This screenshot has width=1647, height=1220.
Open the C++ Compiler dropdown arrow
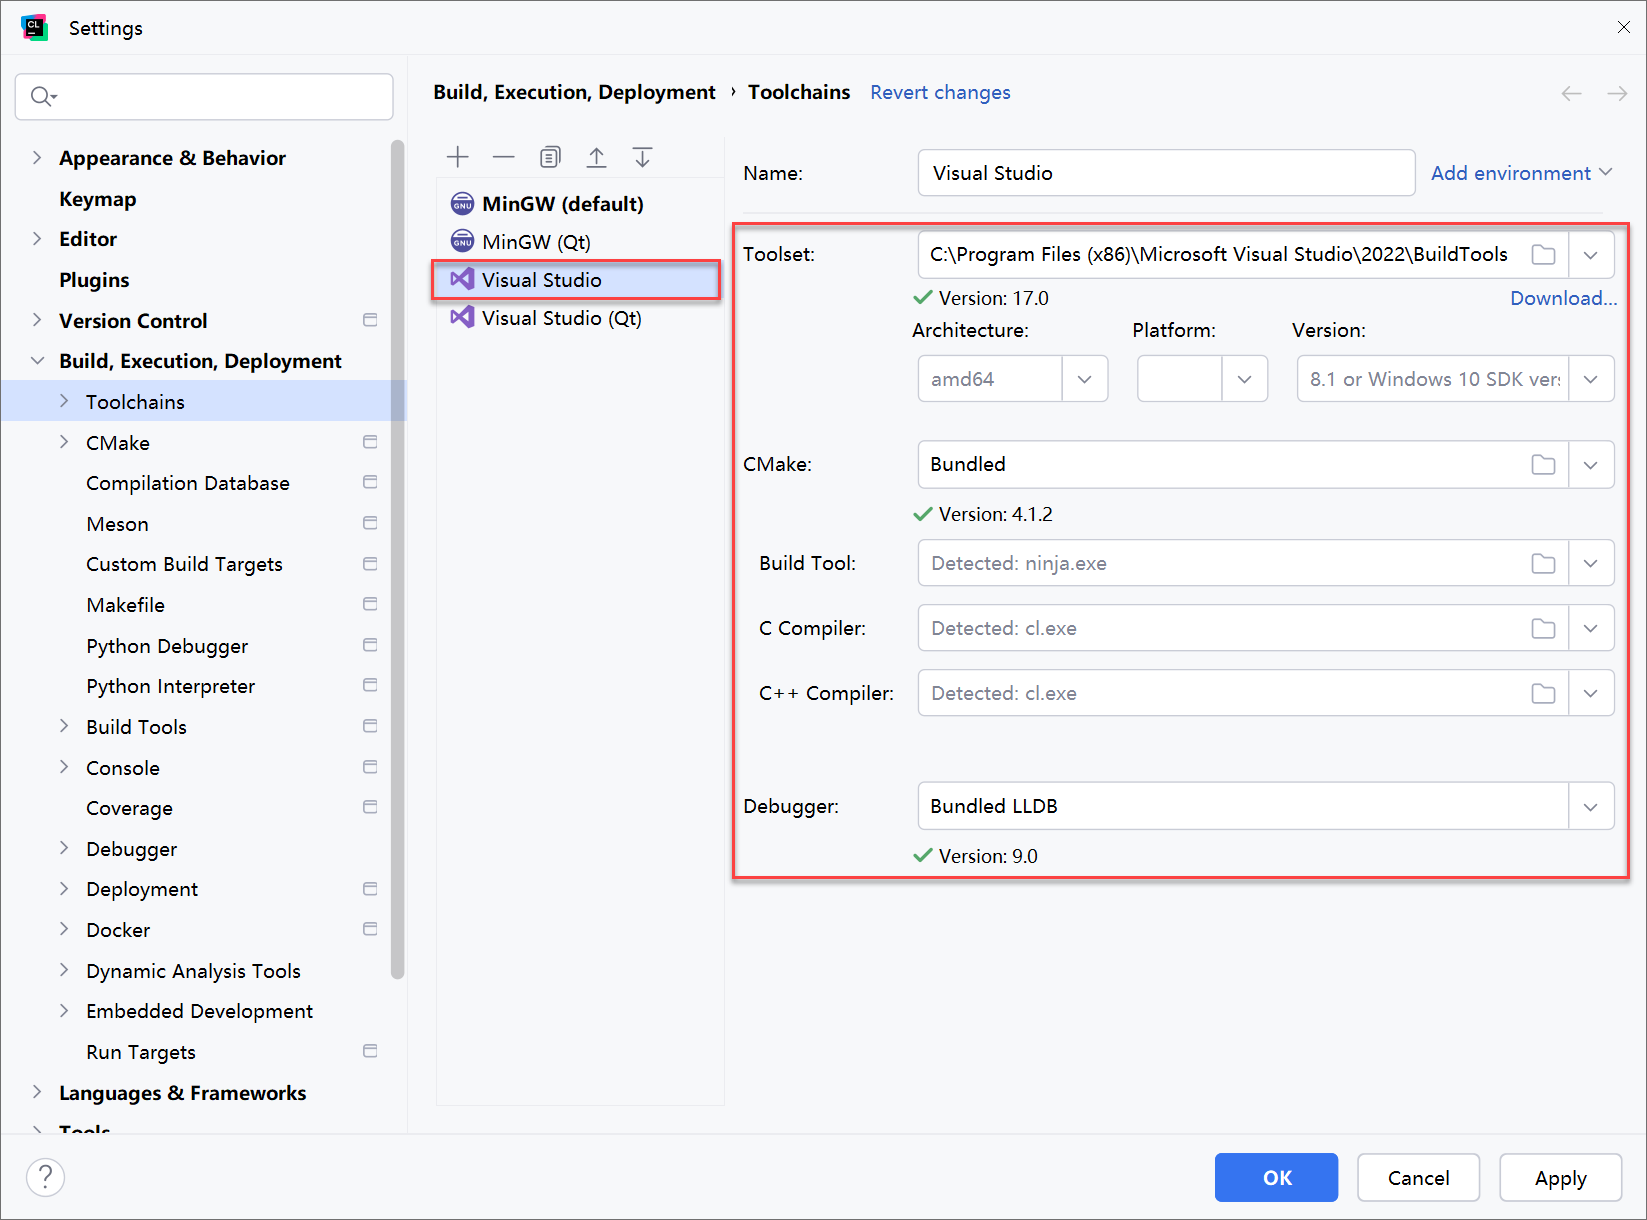pos(1591,694)
